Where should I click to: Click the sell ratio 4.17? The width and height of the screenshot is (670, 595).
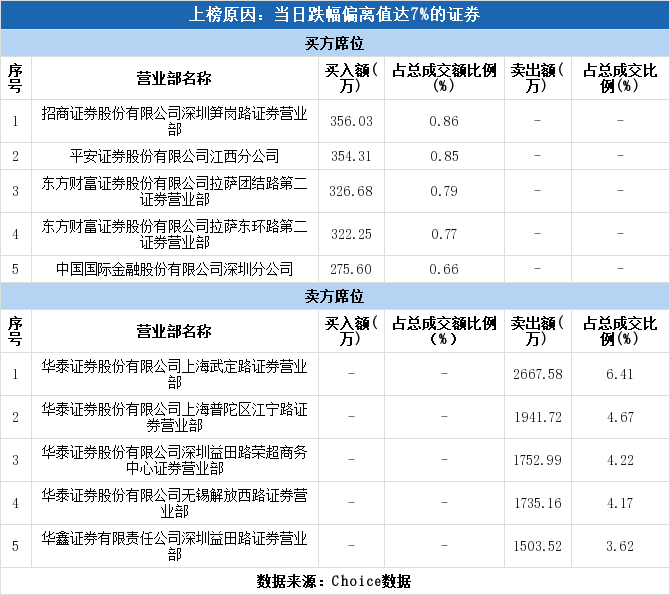coord(620,504)
